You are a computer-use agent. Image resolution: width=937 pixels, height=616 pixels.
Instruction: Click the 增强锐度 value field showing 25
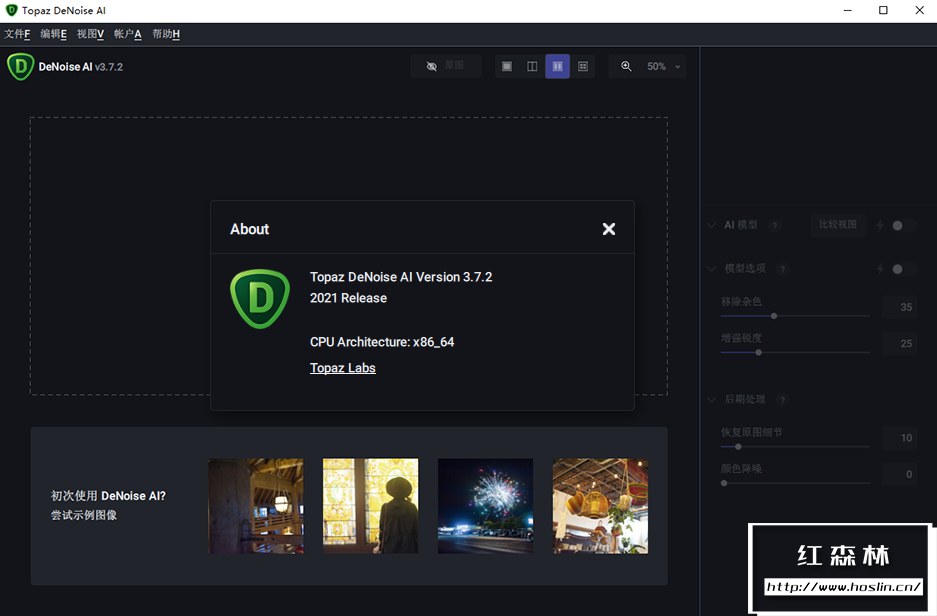(x=899, y=344)
